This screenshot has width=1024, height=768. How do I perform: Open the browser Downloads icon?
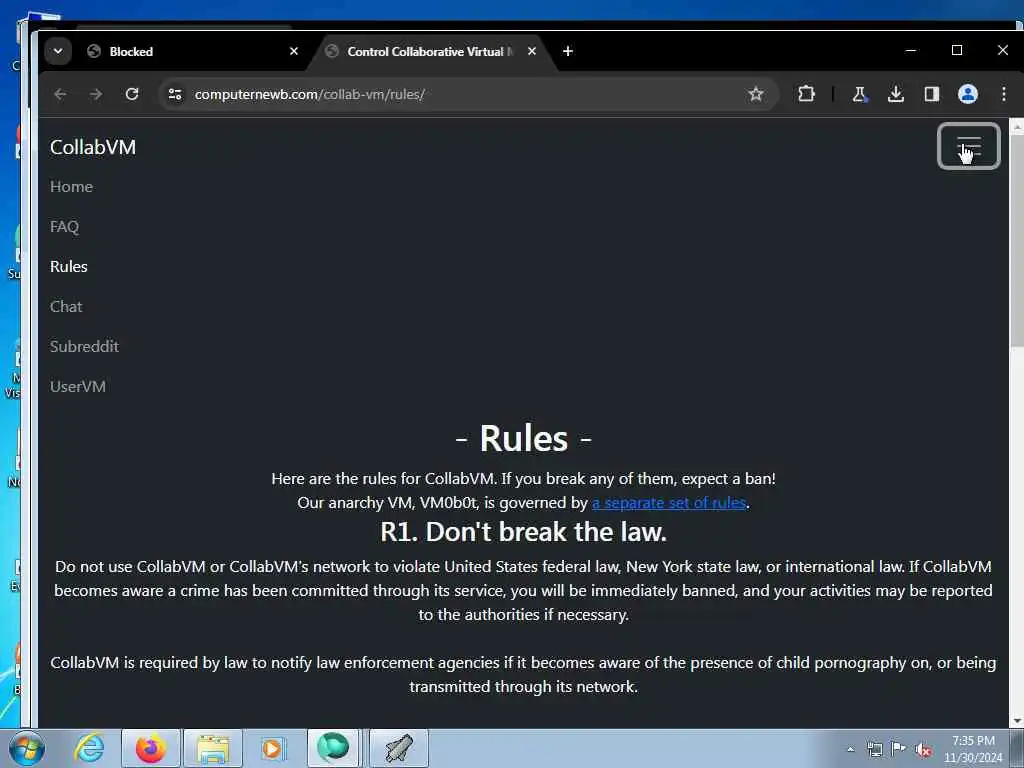click(896, 94)
